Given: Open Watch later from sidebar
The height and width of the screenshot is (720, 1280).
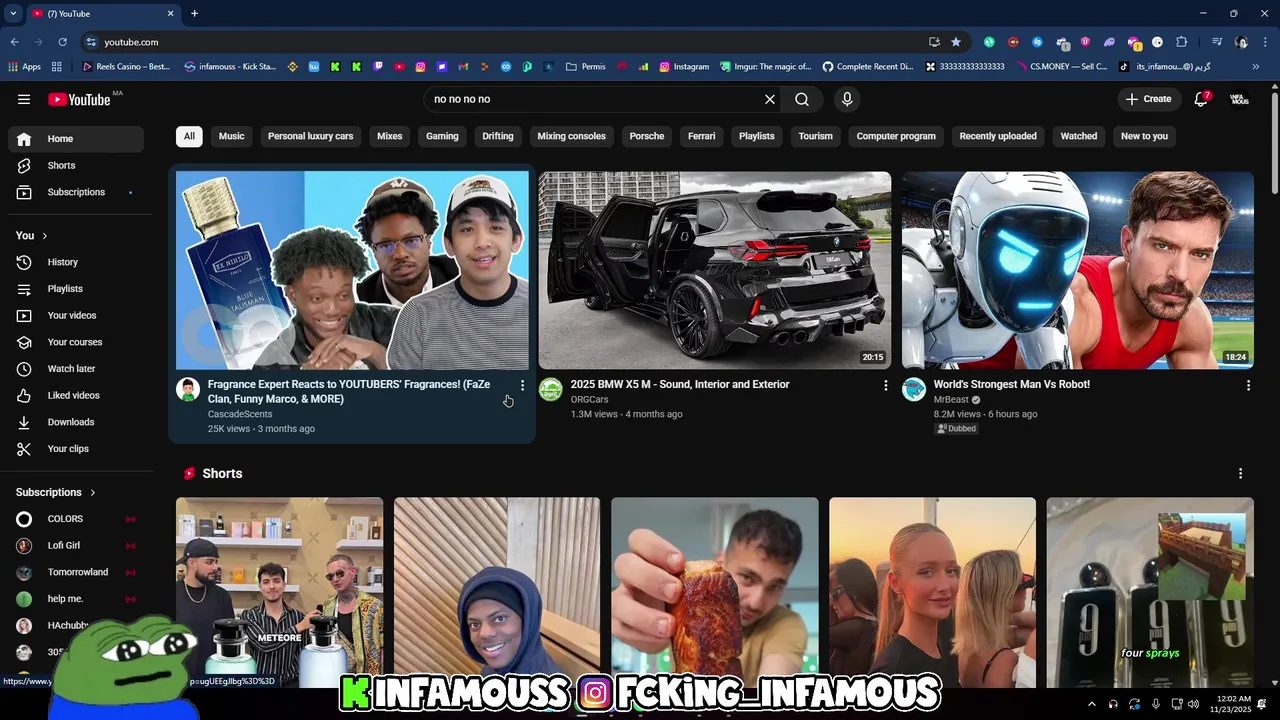Looking at the screenshot, I should click(x=75, y=369).
